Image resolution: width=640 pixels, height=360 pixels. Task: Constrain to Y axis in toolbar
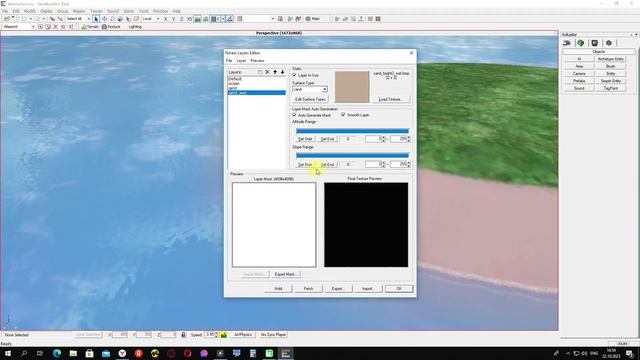(173, 19)
